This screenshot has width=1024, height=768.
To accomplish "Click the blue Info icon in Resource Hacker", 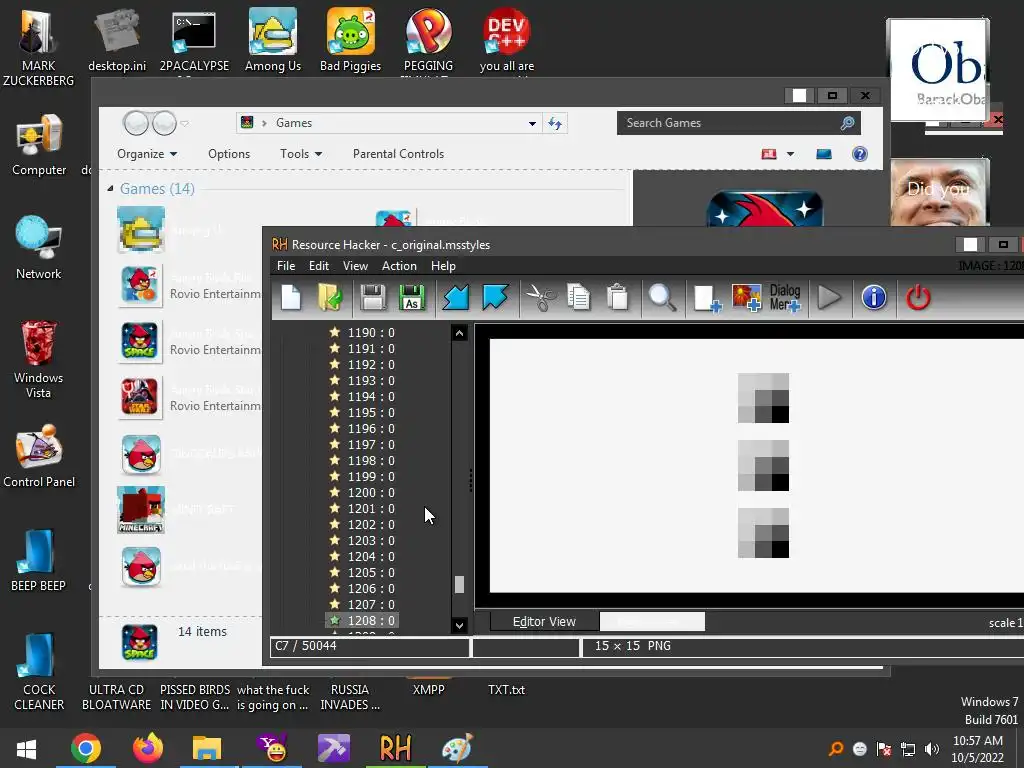I will coord(874,298).
